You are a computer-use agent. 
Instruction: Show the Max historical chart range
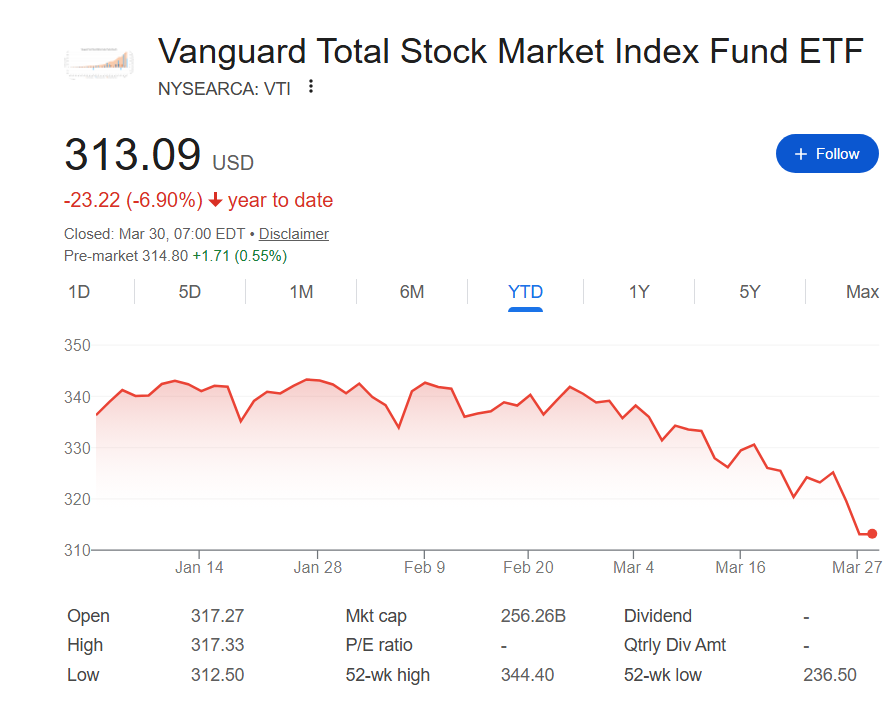pyautogui.click(x=861, y=291)
